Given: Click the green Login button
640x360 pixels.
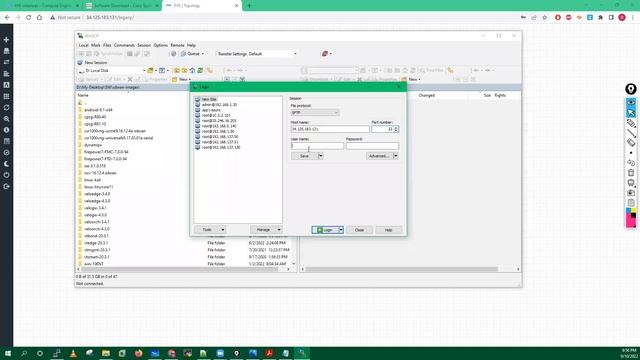Looking at the screenshot, I should pyautogui.click(x=325, y=230).
